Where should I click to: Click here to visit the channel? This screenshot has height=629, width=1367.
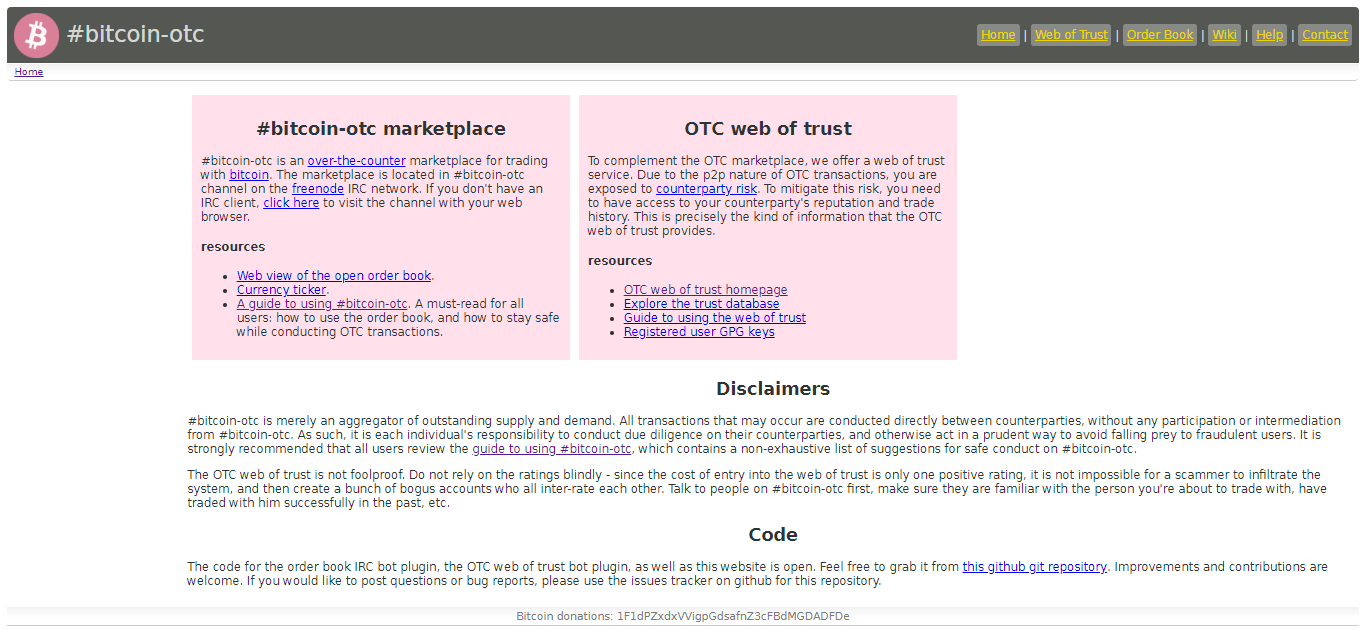point(291,203)
